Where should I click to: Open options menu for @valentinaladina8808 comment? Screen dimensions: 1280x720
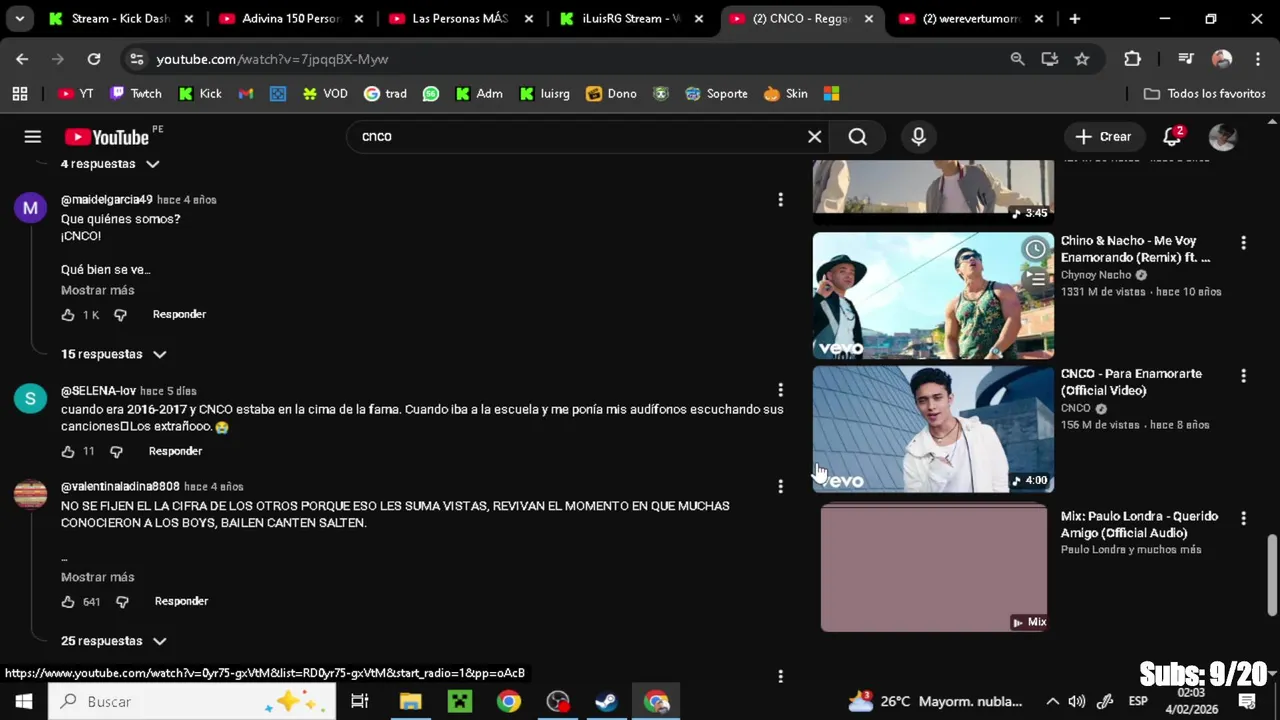(x=780, y=487)
